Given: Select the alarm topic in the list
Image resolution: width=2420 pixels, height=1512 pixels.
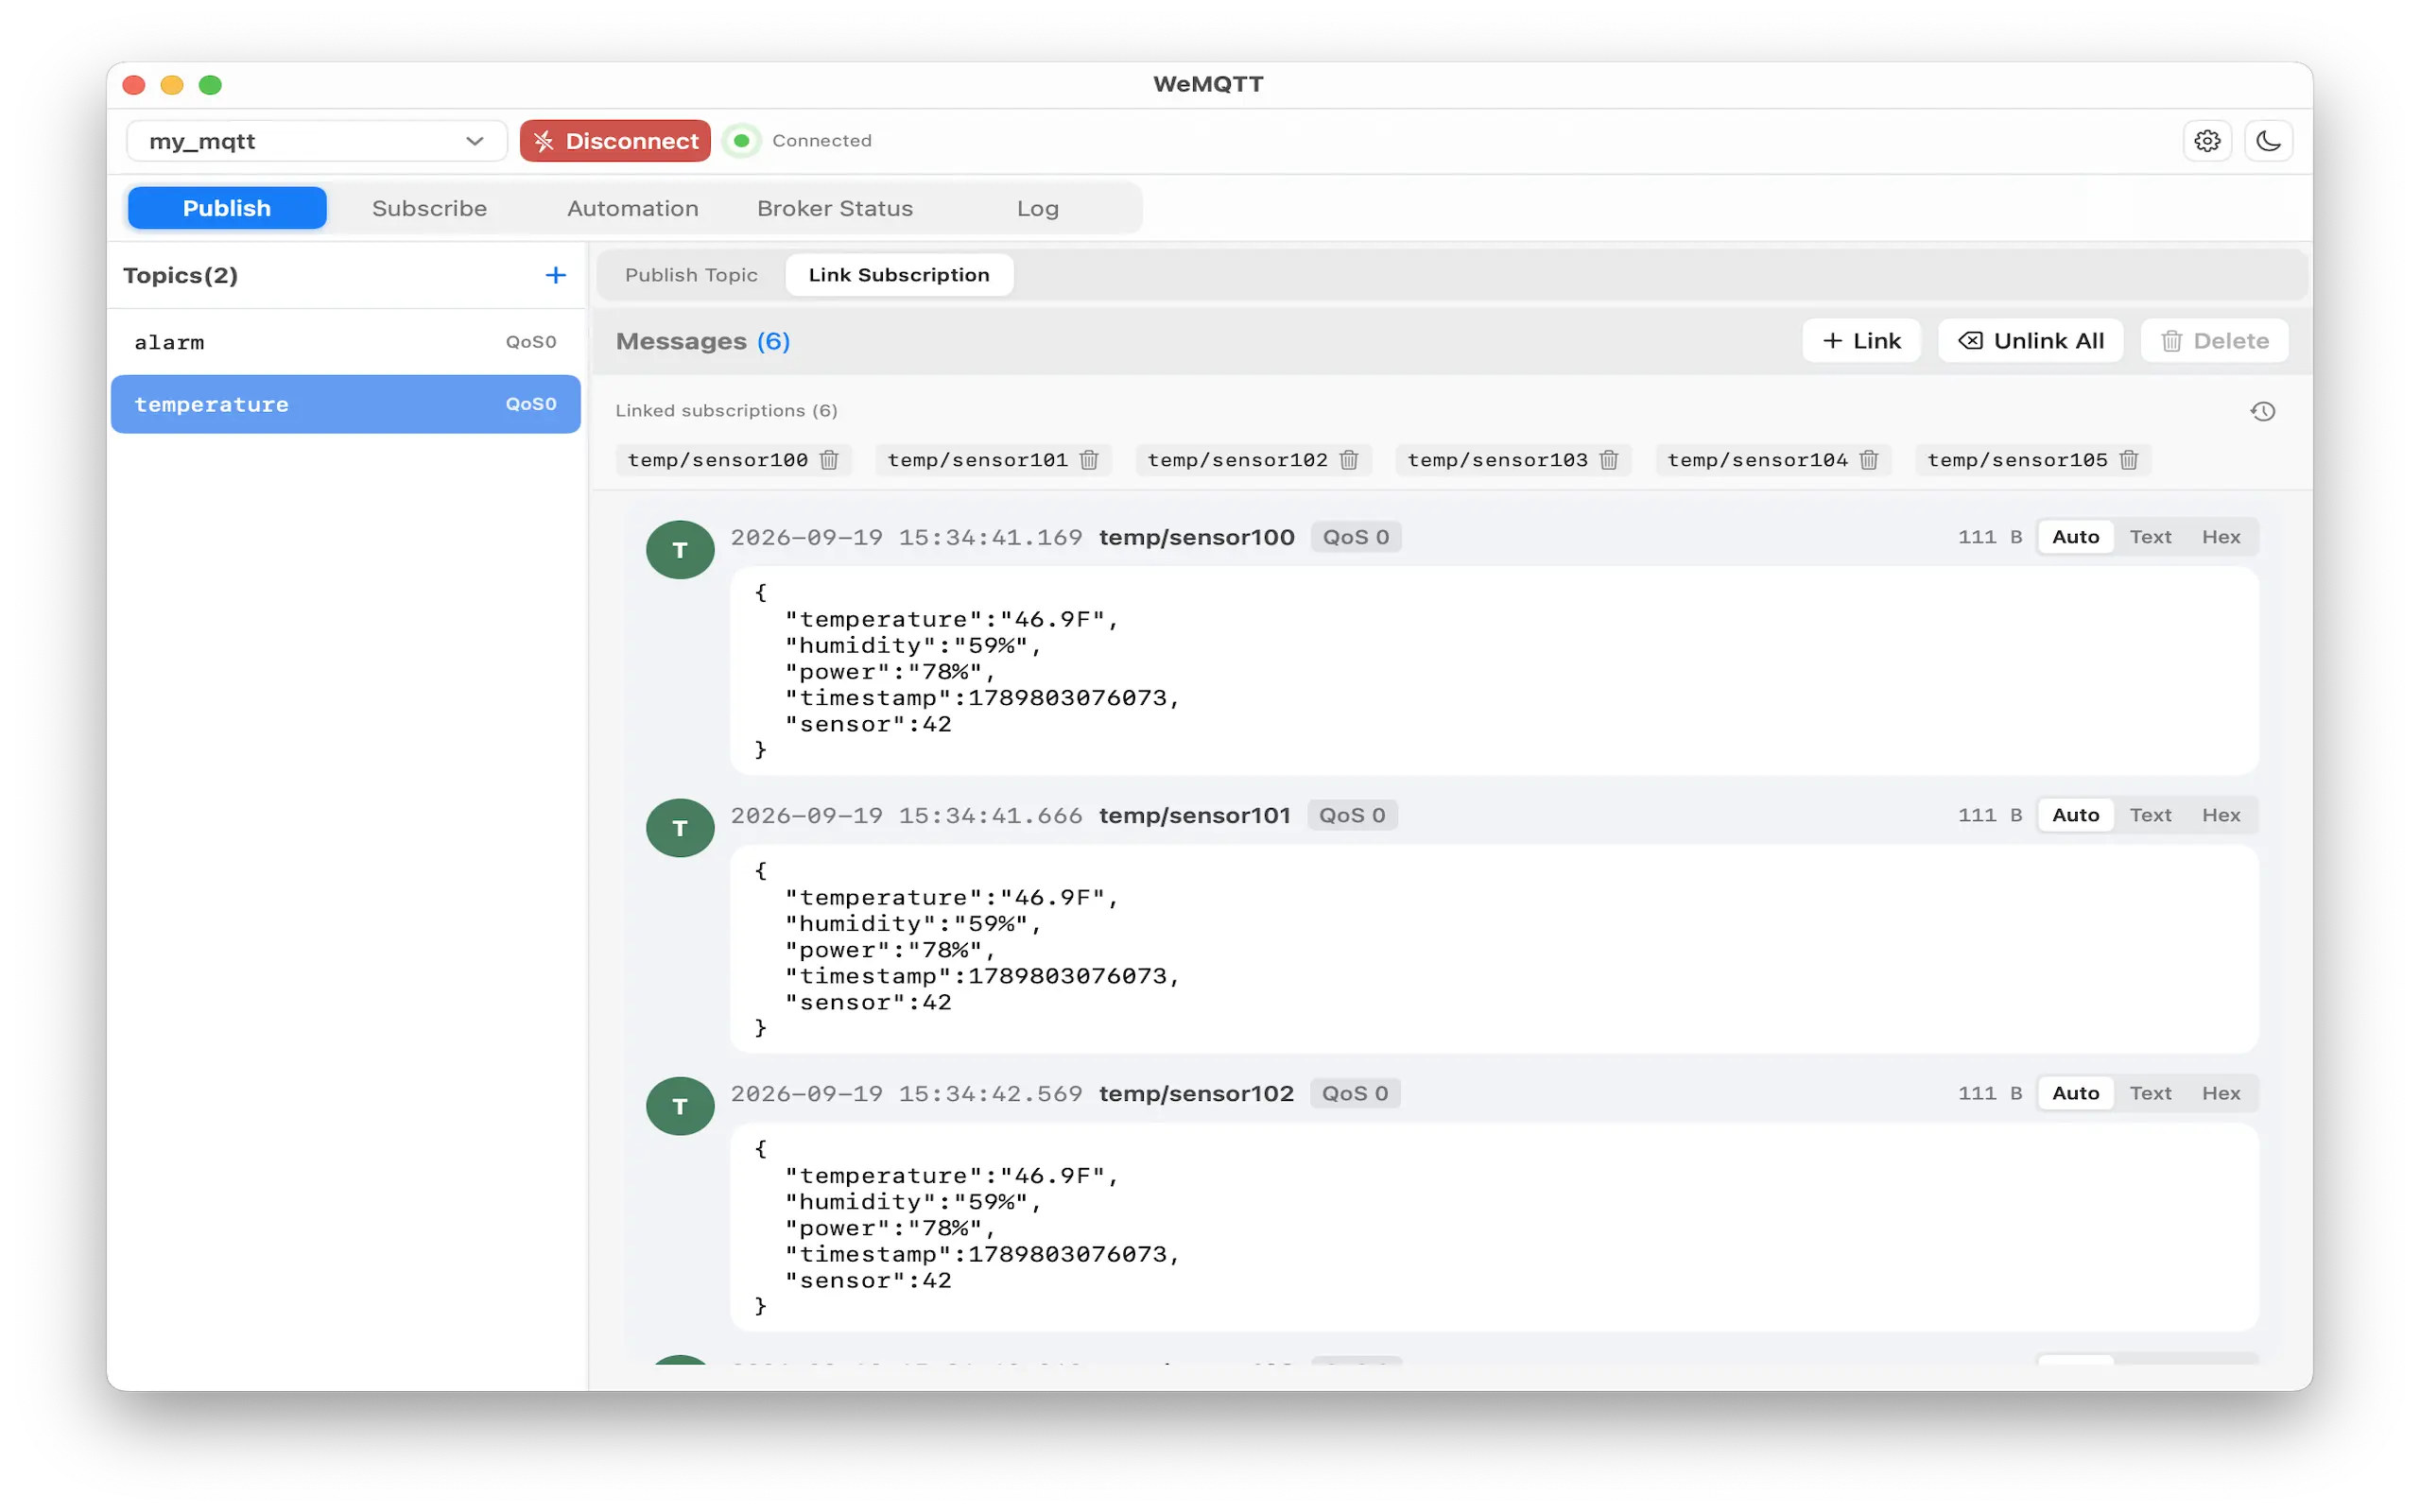Looking at the screenshot, I should 345,342.
